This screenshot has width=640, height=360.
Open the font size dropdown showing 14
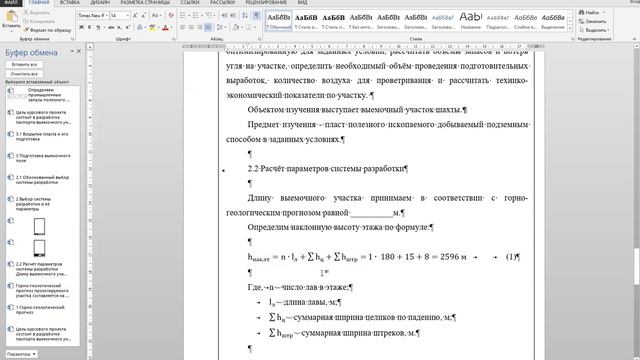pyautogui.click(x=127, y=16)
